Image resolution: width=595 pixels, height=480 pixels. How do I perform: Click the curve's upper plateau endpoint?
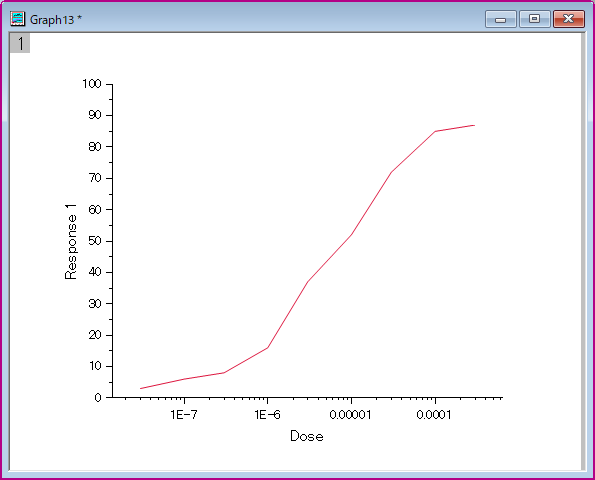pyautogui.click(x=474, y=125)
